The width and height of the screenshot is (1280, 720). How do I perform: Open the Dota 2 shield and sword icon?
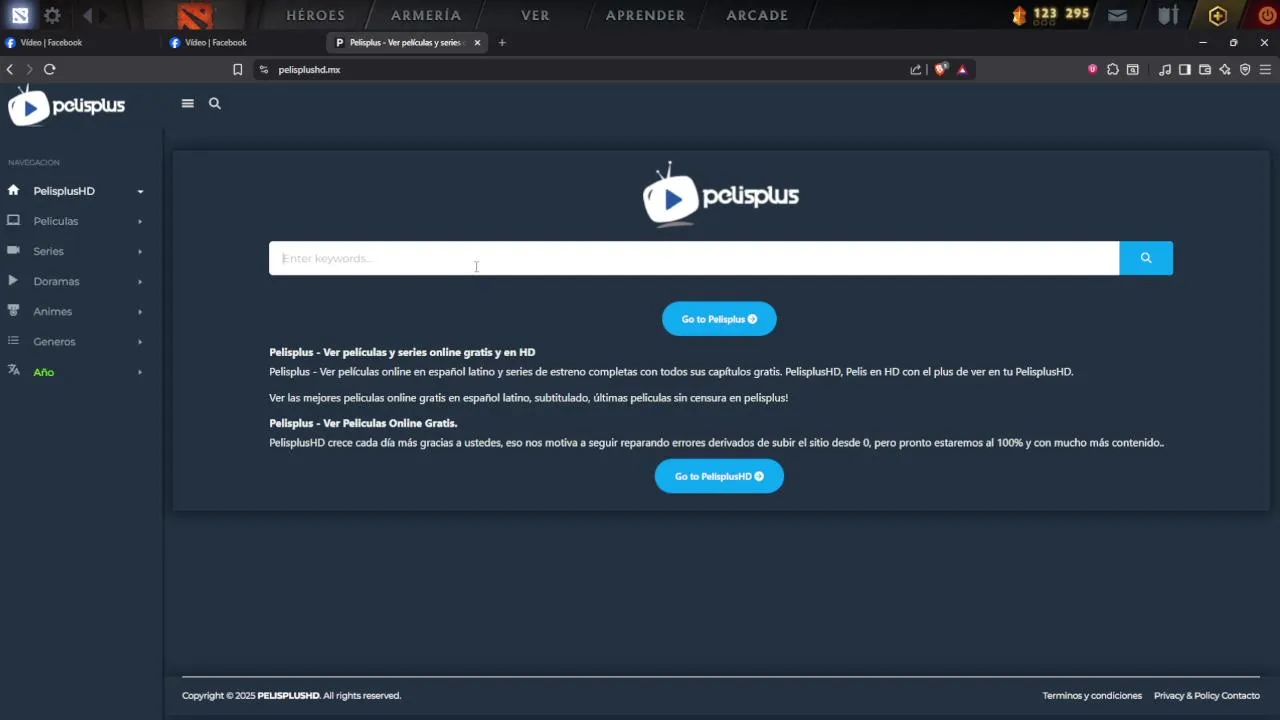click(1168, 15)
